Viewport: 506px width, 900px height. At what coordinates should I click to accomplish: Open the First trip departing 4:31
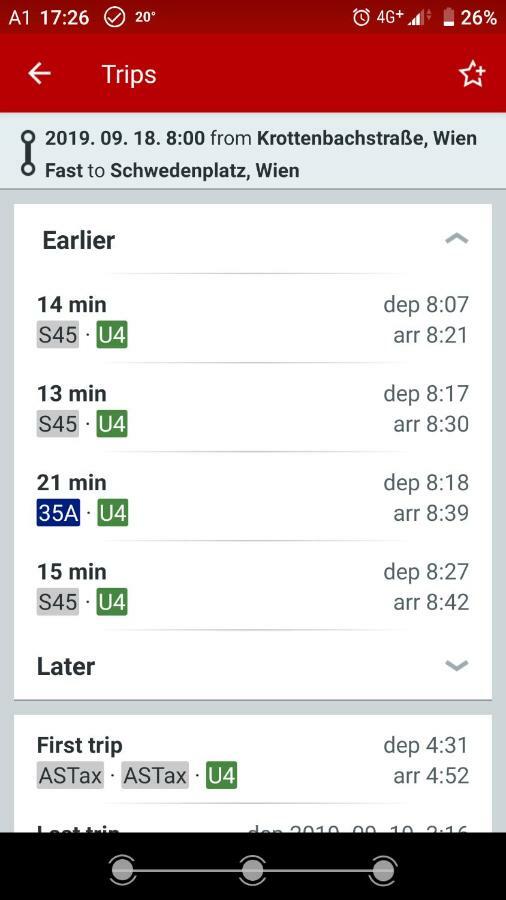click(x=253, y=760)
